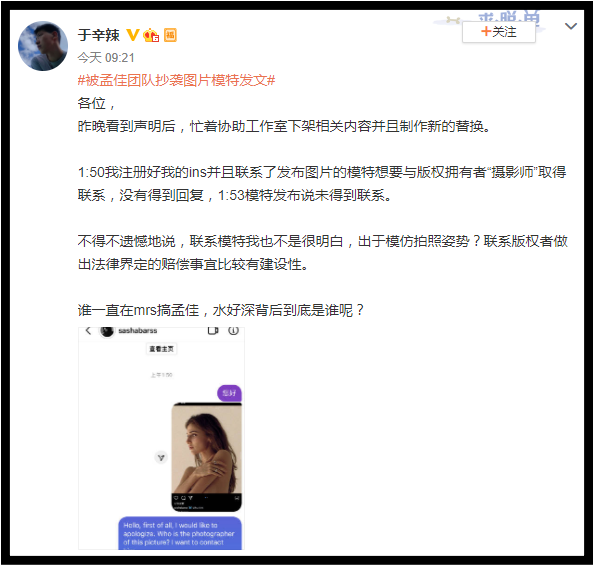
Task: Open the post options chevron menu
Action: click(571, 26)
